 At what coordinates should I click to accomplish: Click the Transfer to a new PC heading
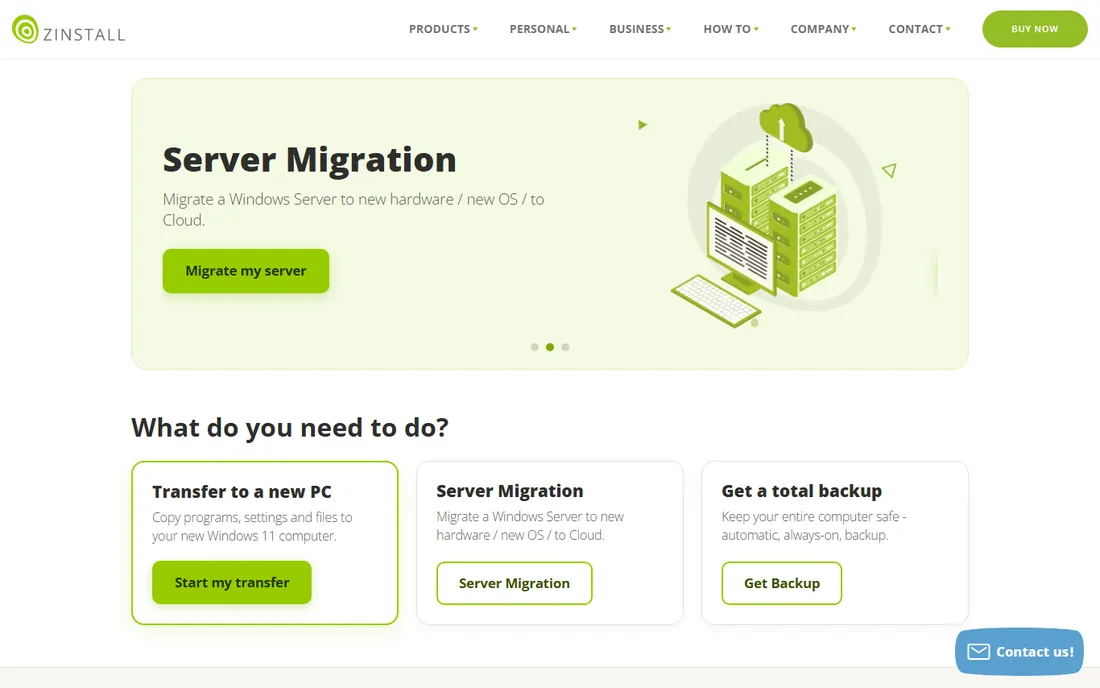coord(242,492)
